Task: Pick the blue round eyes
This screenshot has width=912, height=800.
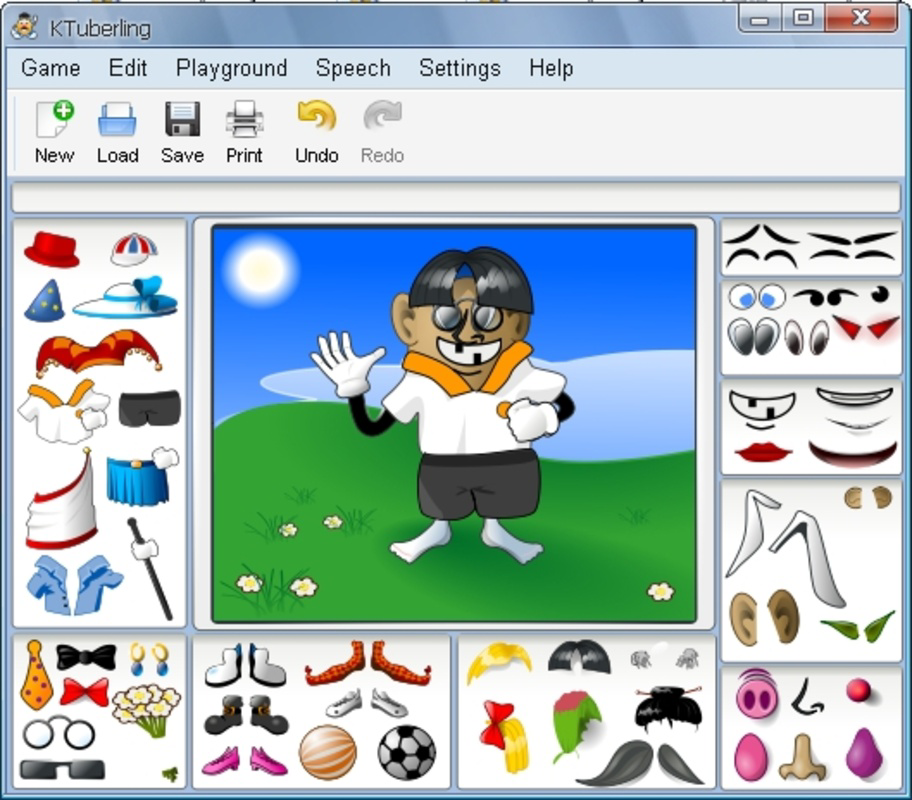Action: click(x=757, y=297)
